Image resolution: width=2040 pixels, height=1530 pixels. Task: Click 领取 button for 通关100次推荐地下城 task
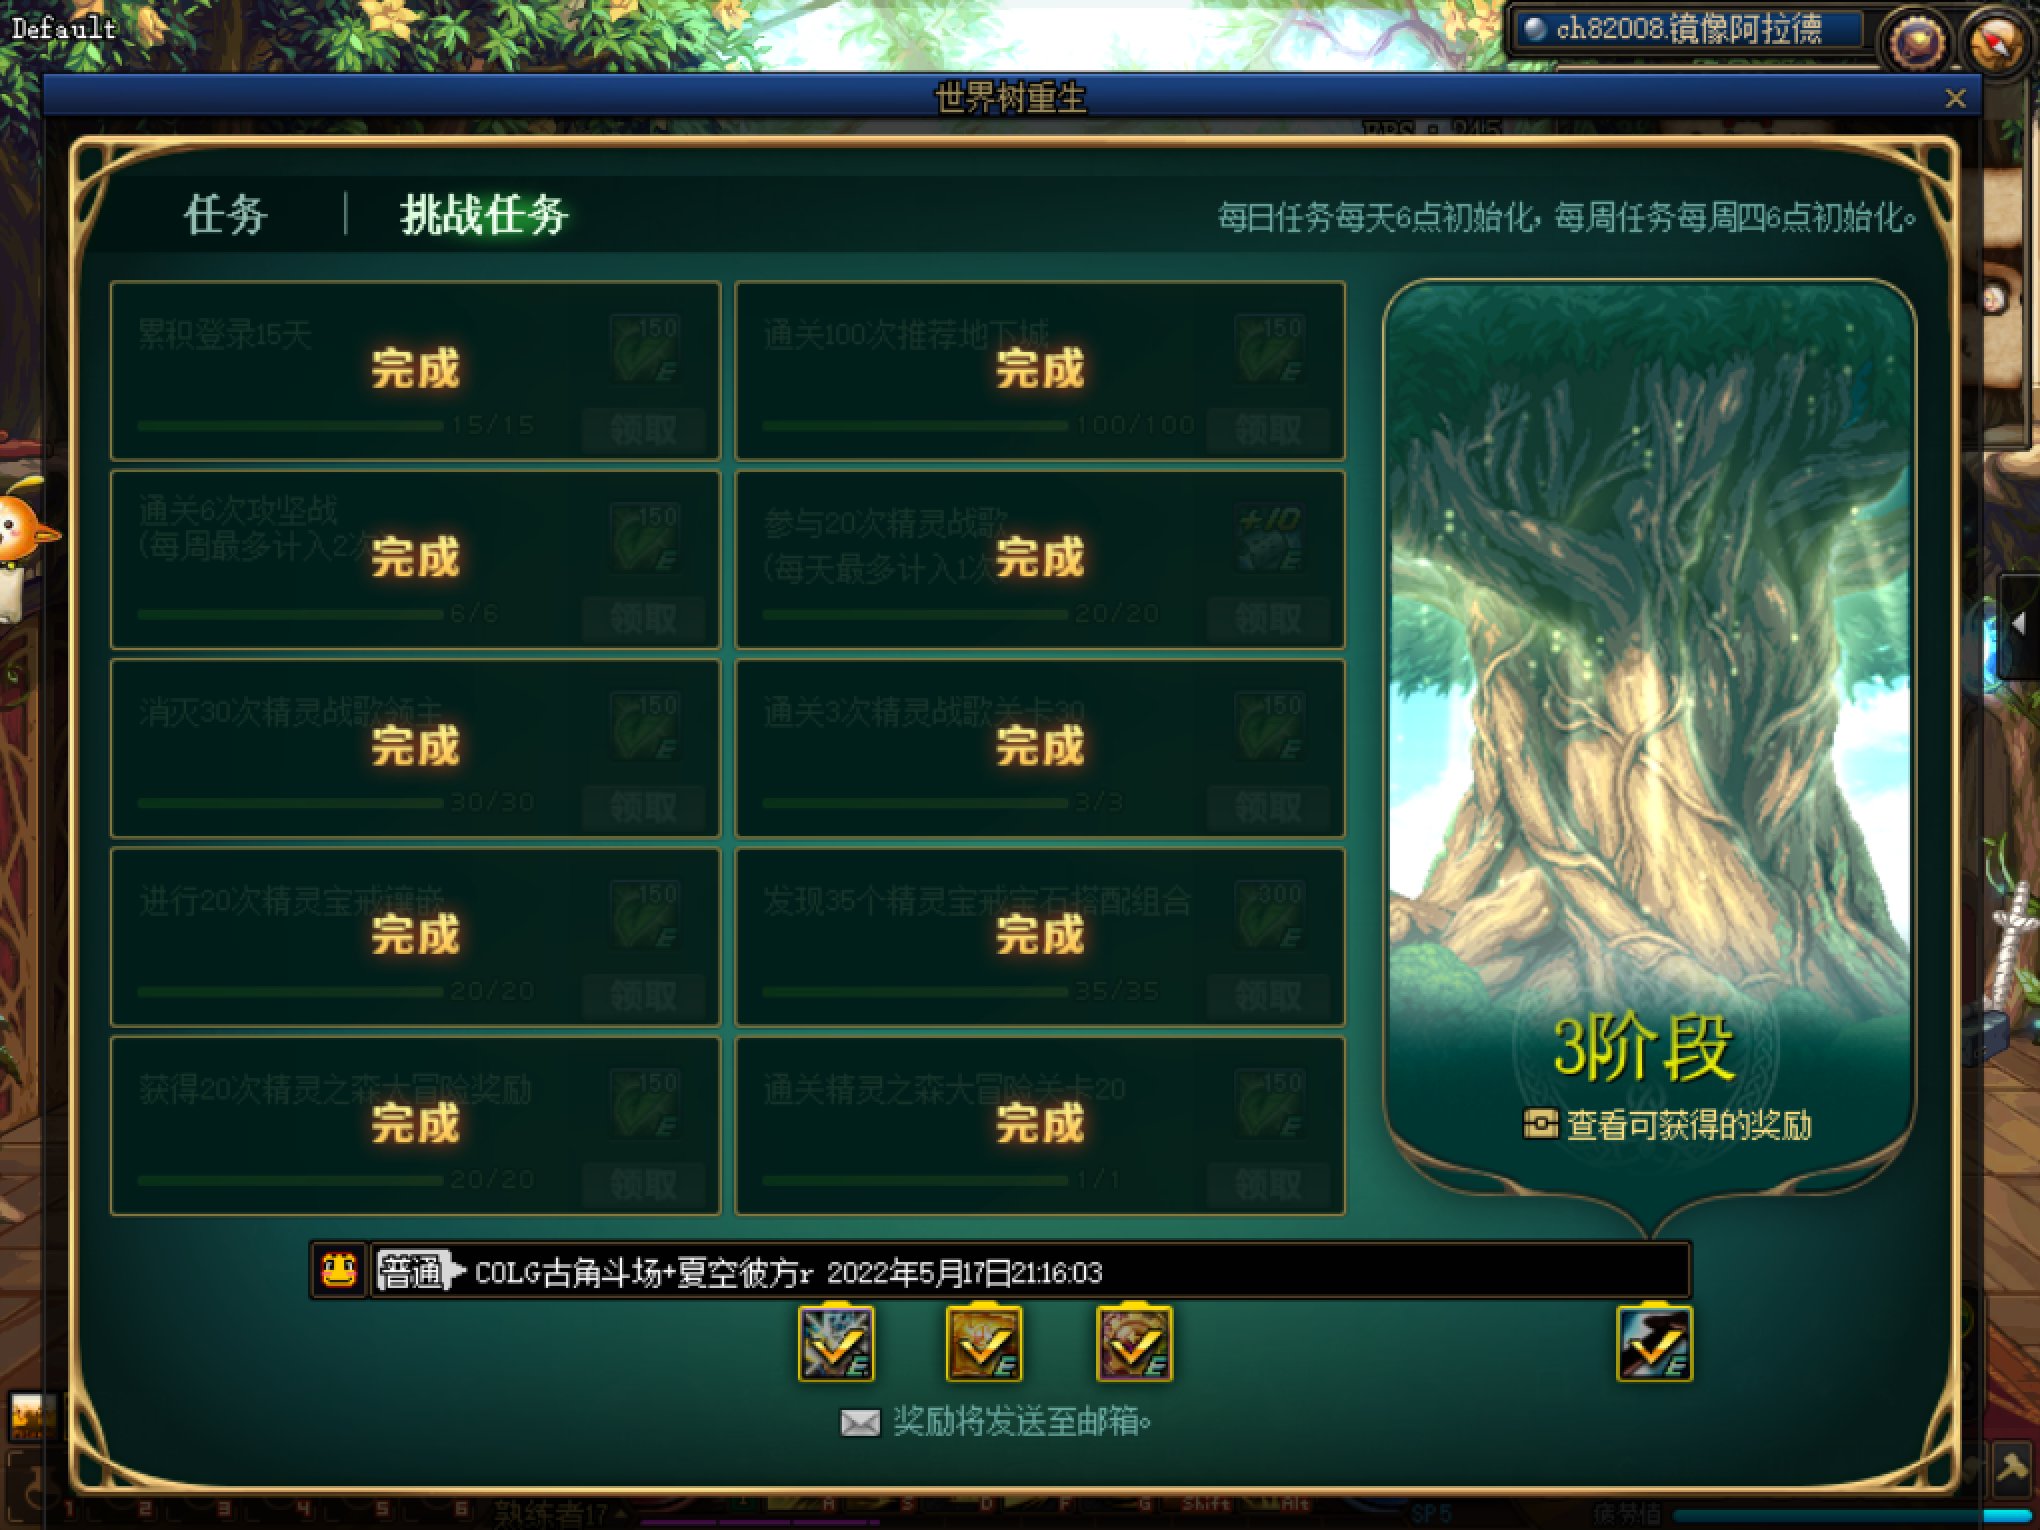(1268, 431)
